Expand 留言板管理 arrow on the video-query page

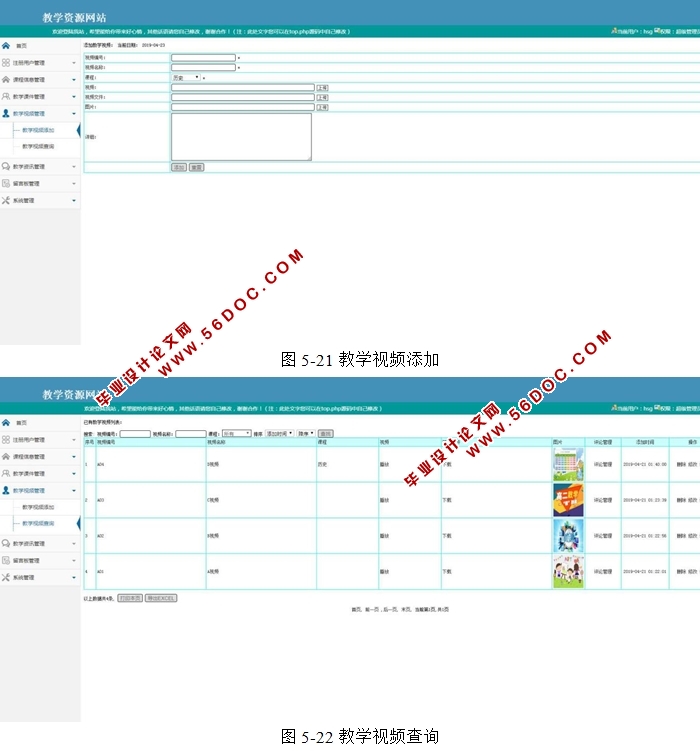coord(74,560)
